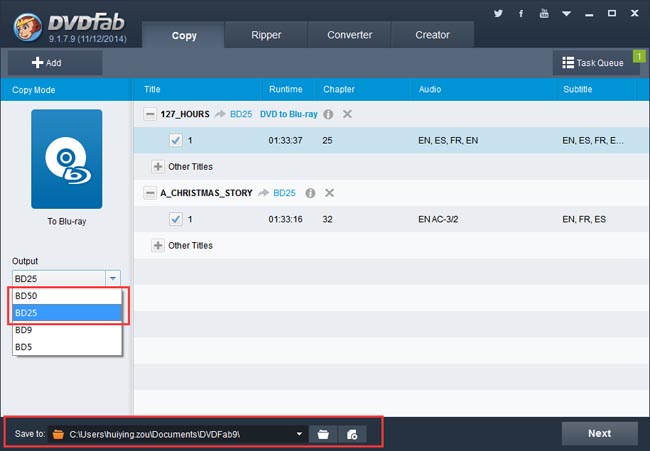Click chapter count '32' cell
Screen dimensions: 650x451
(x=327, y=219)
